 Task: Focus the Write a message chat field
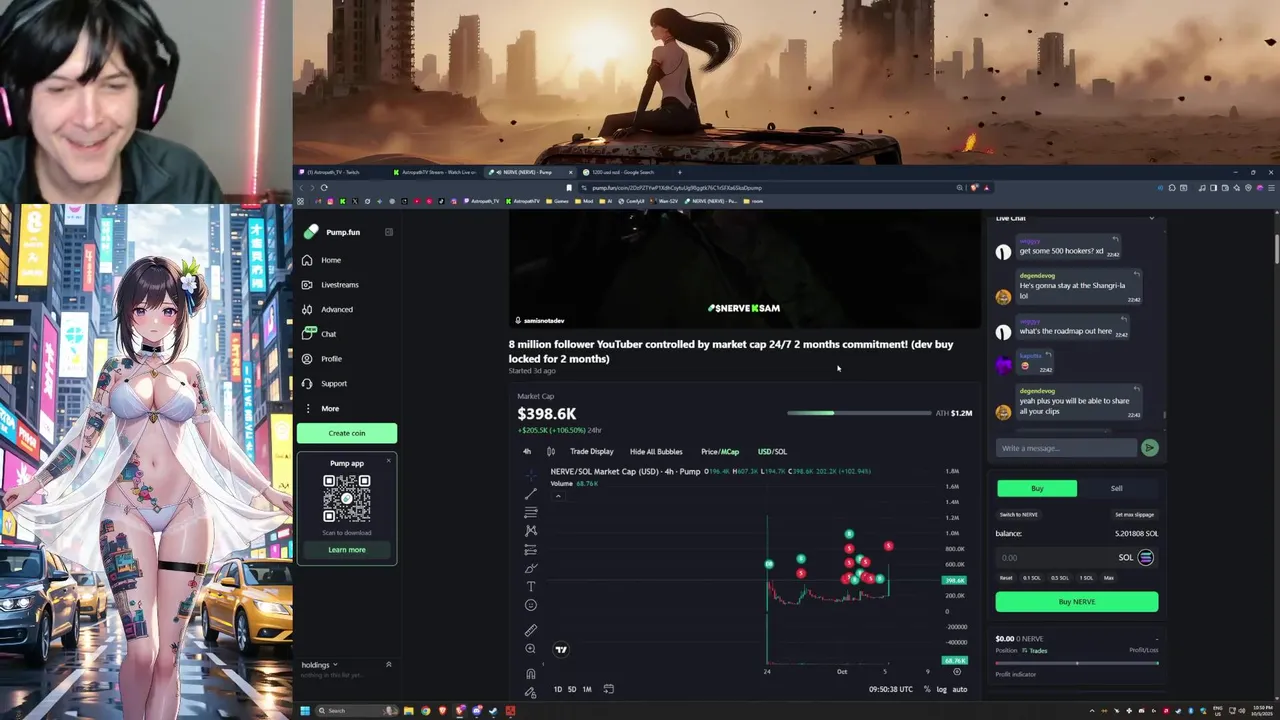1066,448
